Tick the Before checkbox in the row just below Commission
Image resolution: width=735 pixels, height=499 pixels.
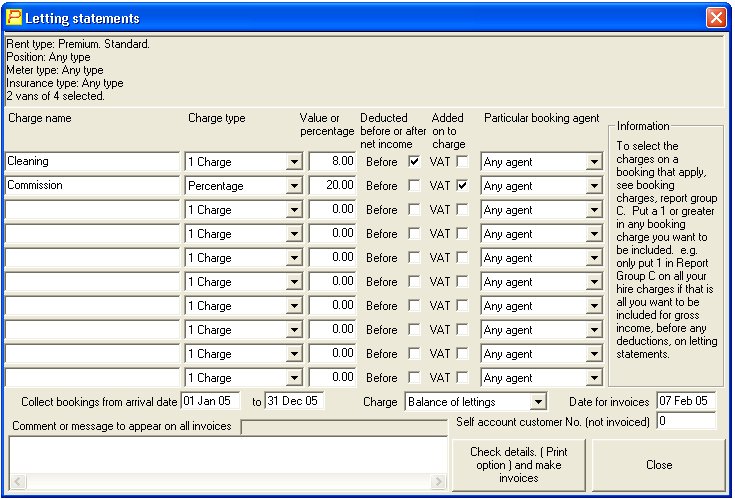414,209
